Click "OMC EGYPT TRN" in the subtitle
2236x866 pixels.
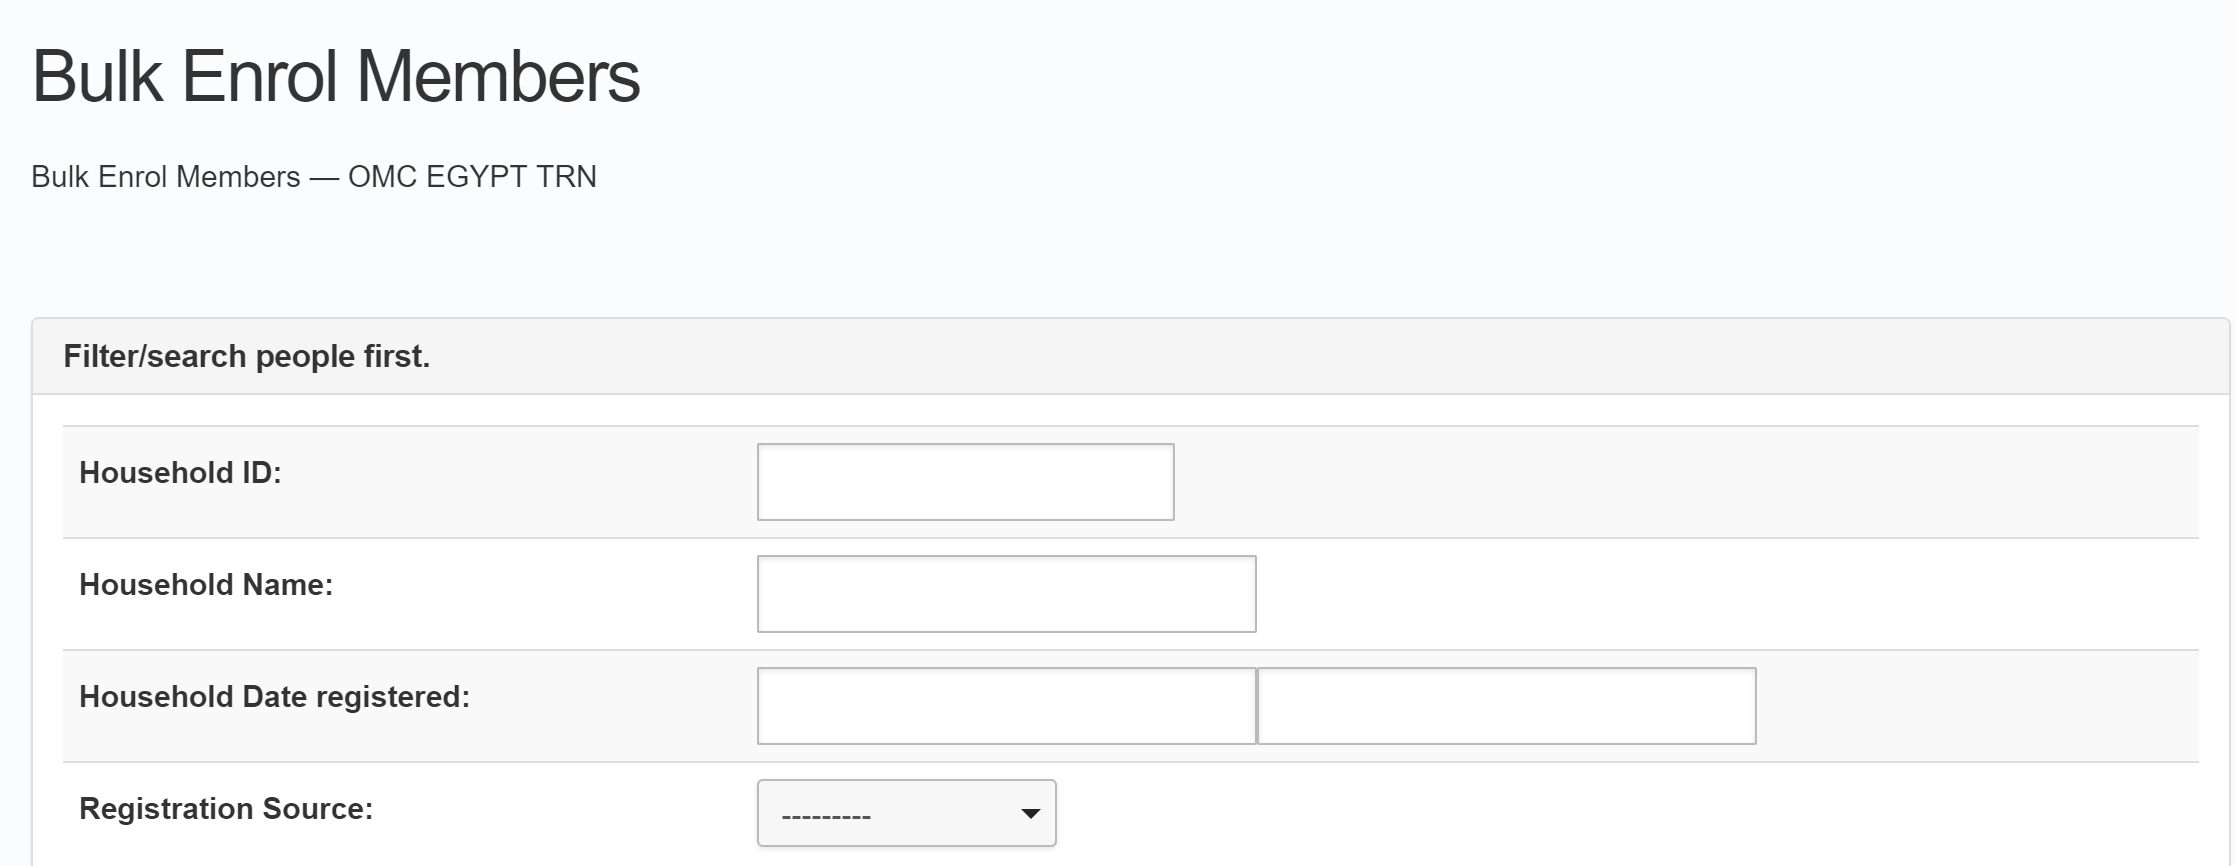472,177
